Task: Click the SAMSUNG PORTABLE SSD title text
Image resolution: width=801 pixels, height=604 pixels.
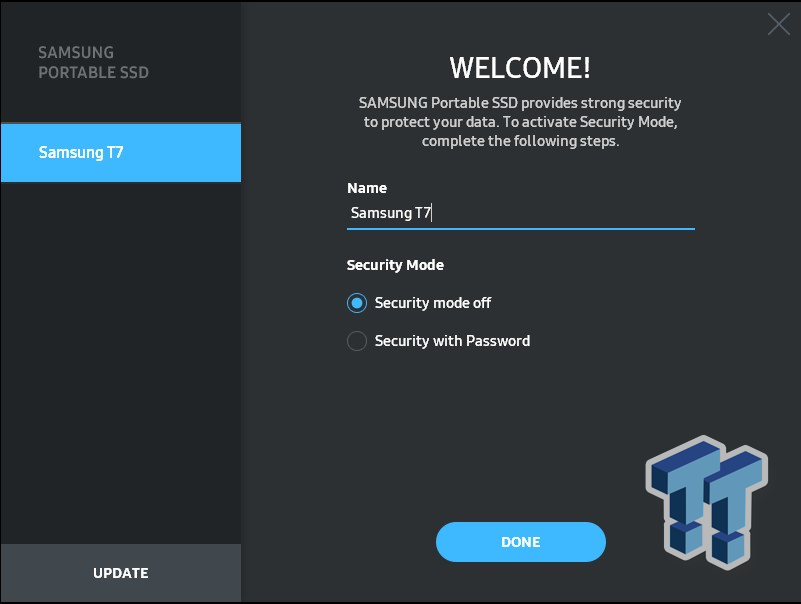Action: pyautogui.click(x=93, y=62)
